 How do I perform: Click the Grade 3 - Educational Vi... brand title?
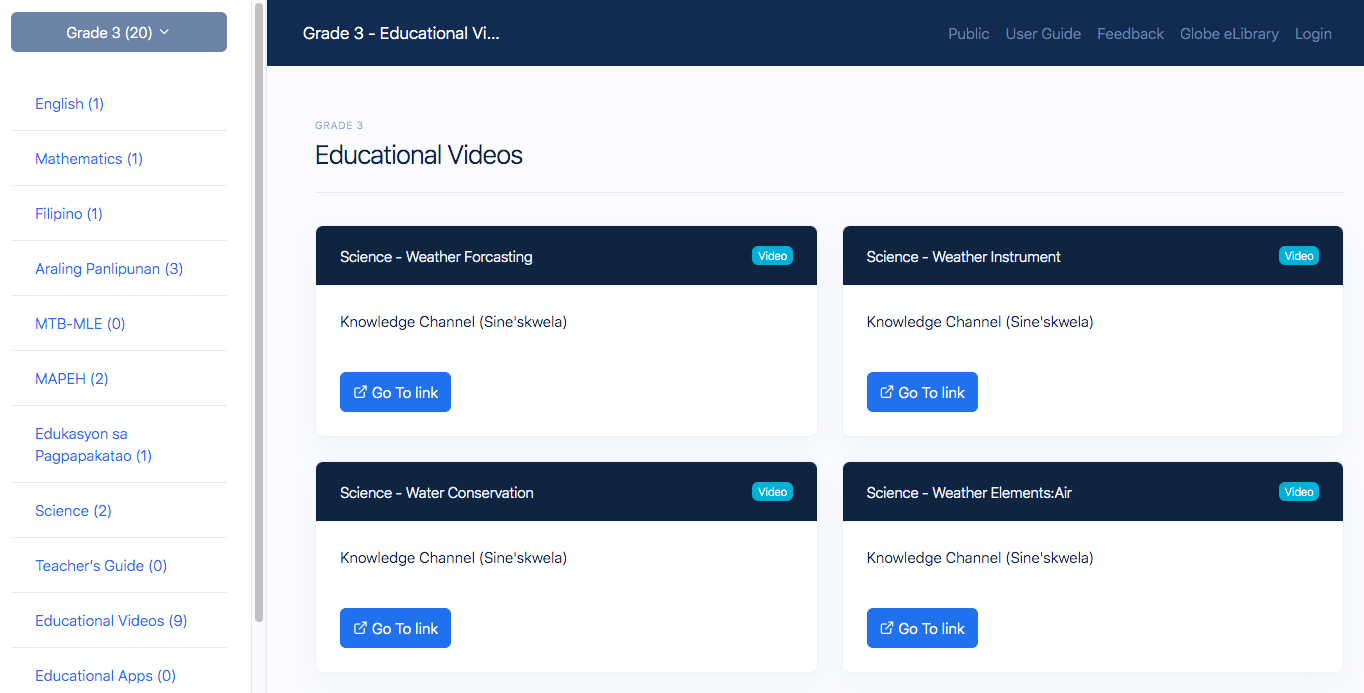(401, 33)
